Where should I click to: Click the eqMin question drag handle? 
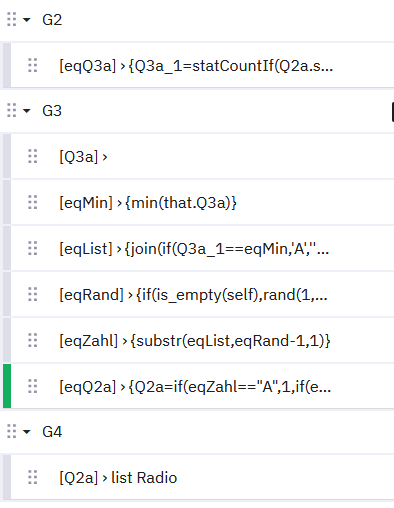32,202
